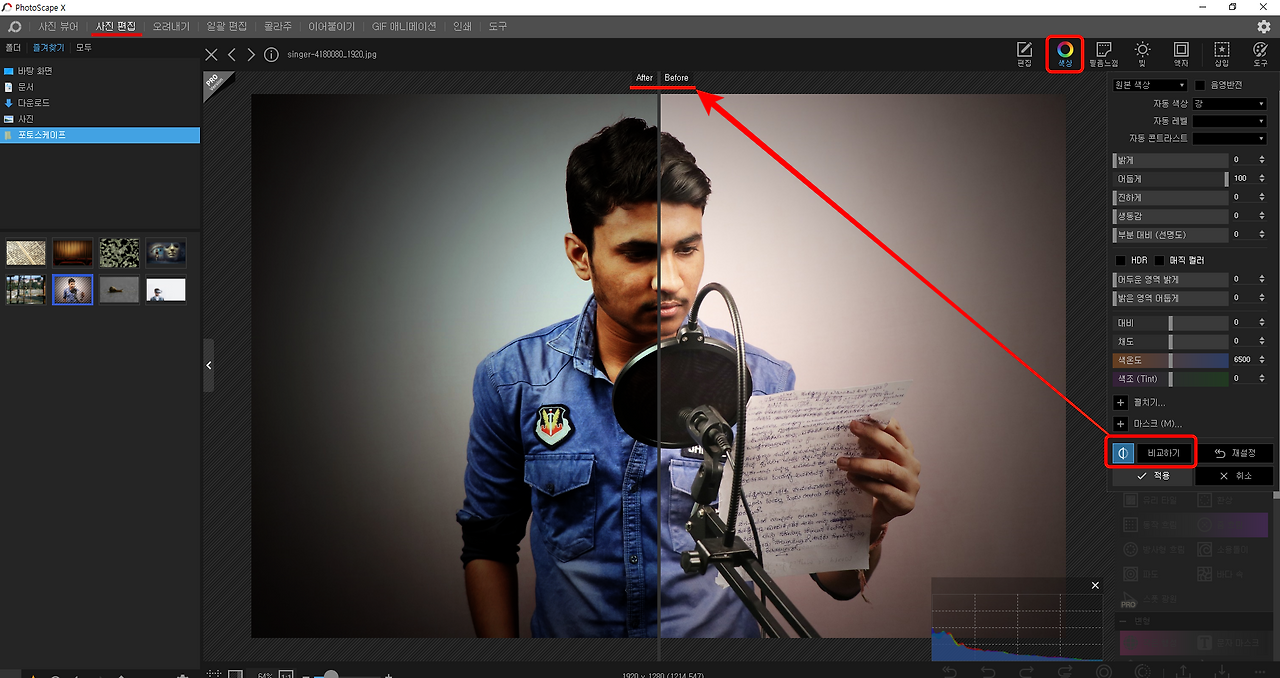Image resolution: width=1280 pixels, height=678 pixels.
Task: Switch to the 도구 tab in top menu
Action: (497, 26)
